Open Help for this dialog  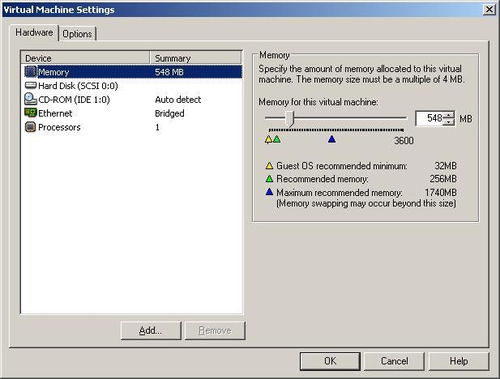pyautogui.click(x=459, y=361)
